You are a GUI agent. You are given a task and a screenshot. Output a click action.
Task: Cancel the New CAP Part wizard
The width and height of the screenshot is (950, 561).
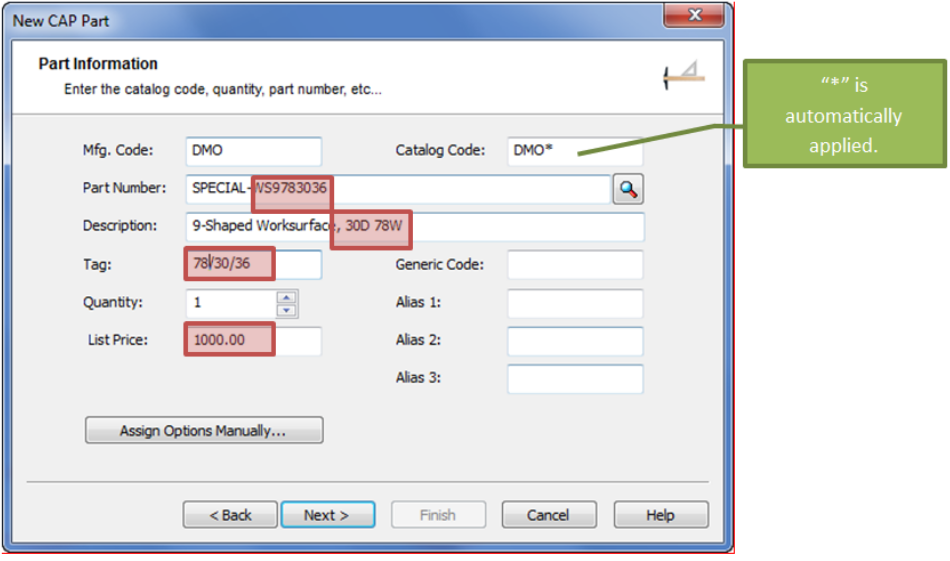pos(549,515)
